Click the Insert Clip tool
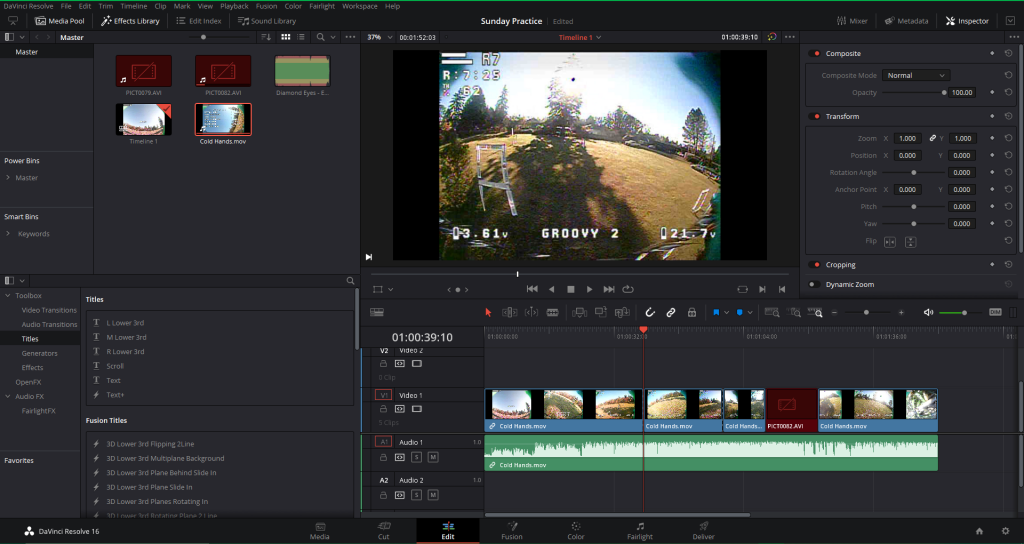 click(x=579, y=313)
